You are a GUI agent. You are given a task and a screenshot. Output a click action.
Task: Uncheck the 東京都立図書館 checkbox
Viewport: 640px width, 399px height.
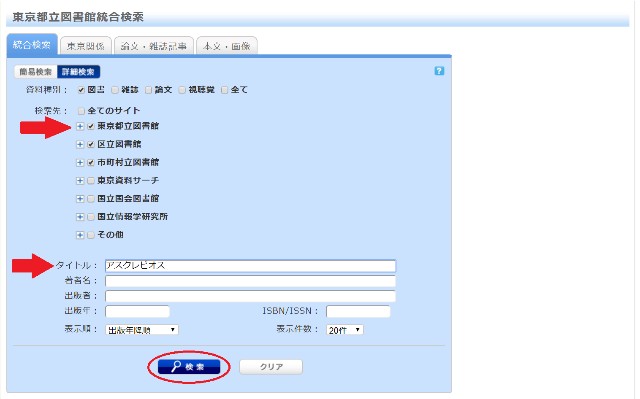[x=91, y=126]
